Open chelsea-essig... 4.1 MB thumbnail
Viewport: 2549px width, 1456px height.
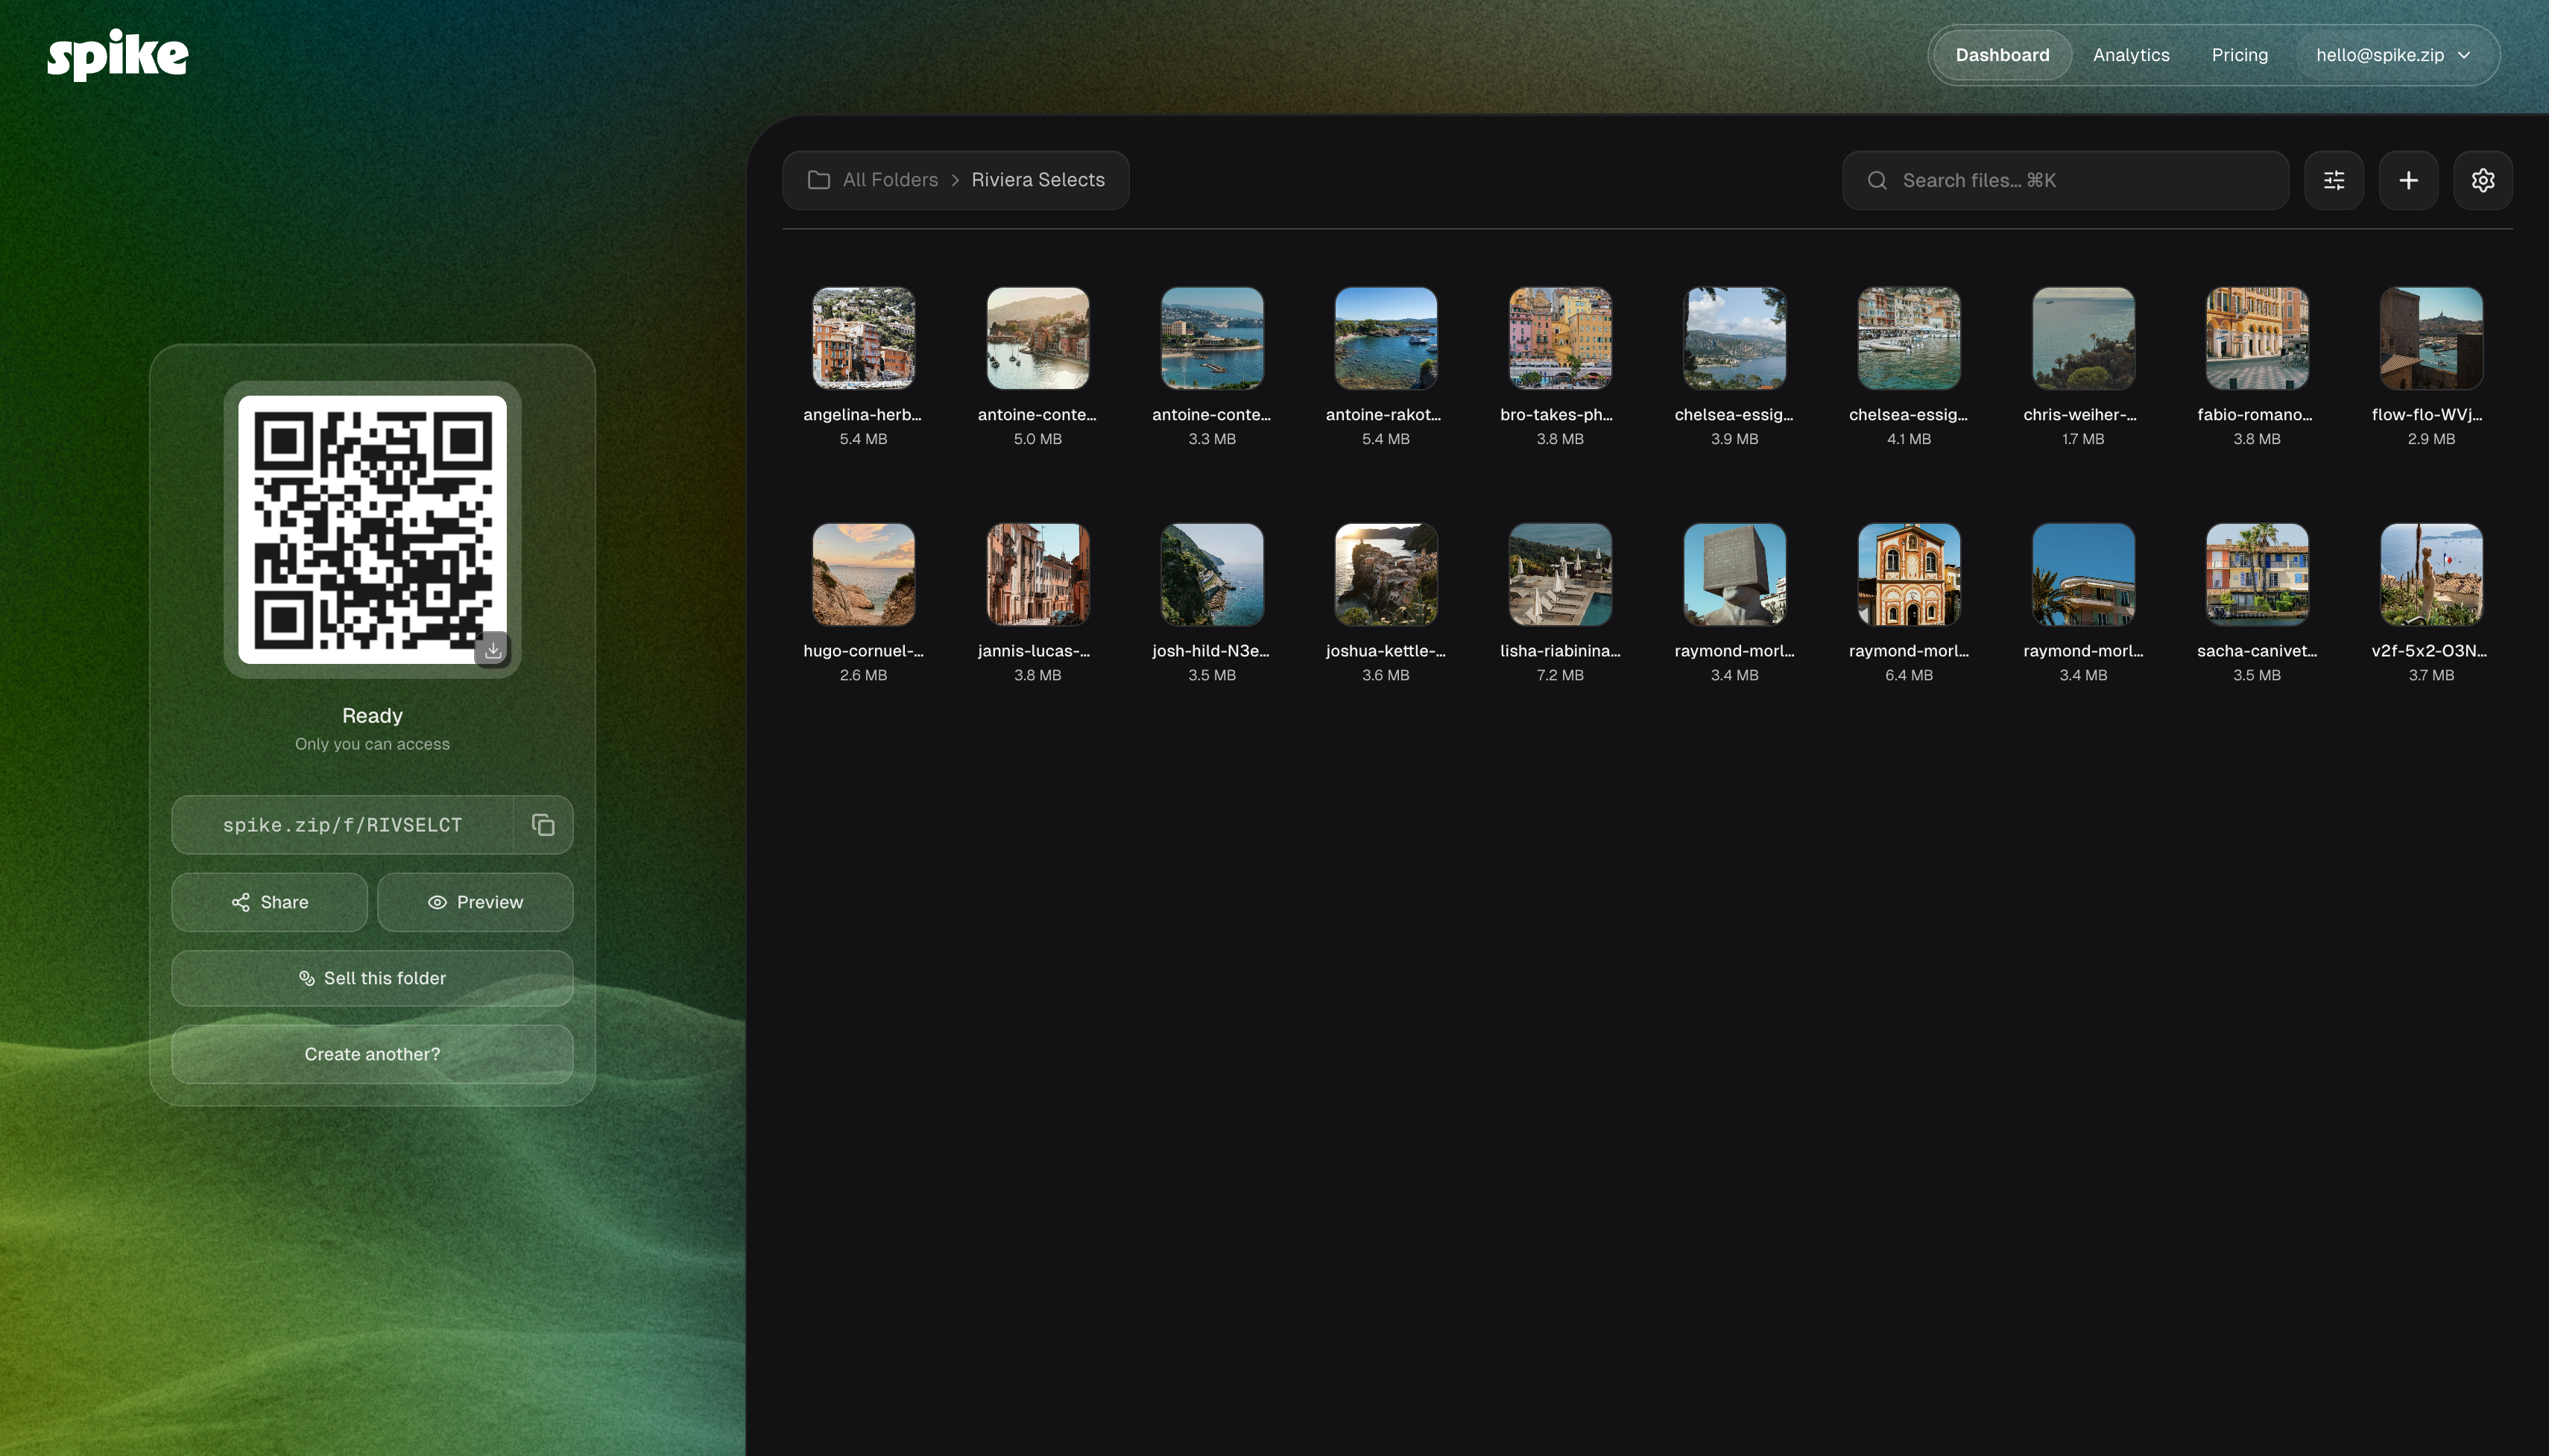click(1909, 338)
